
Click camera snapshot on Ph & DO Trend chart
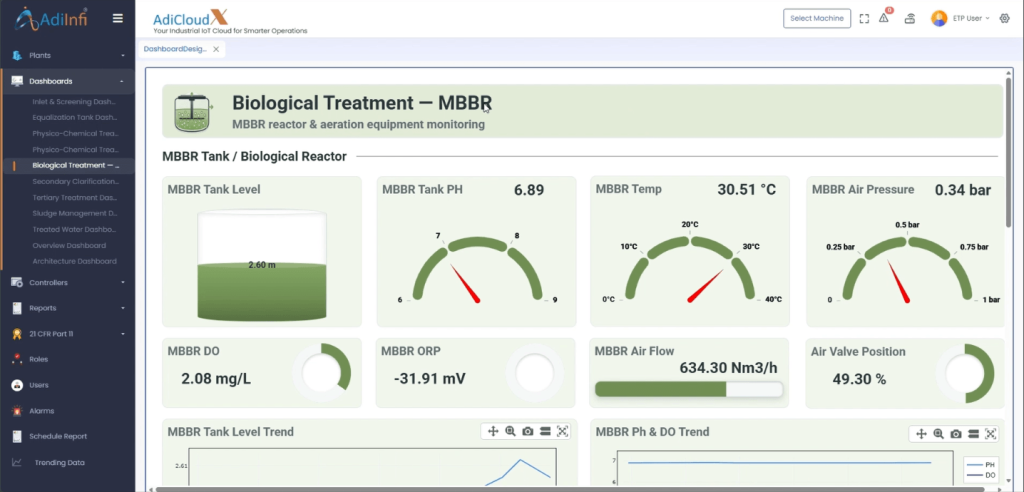pyautogui.click(x=956, y=434)
